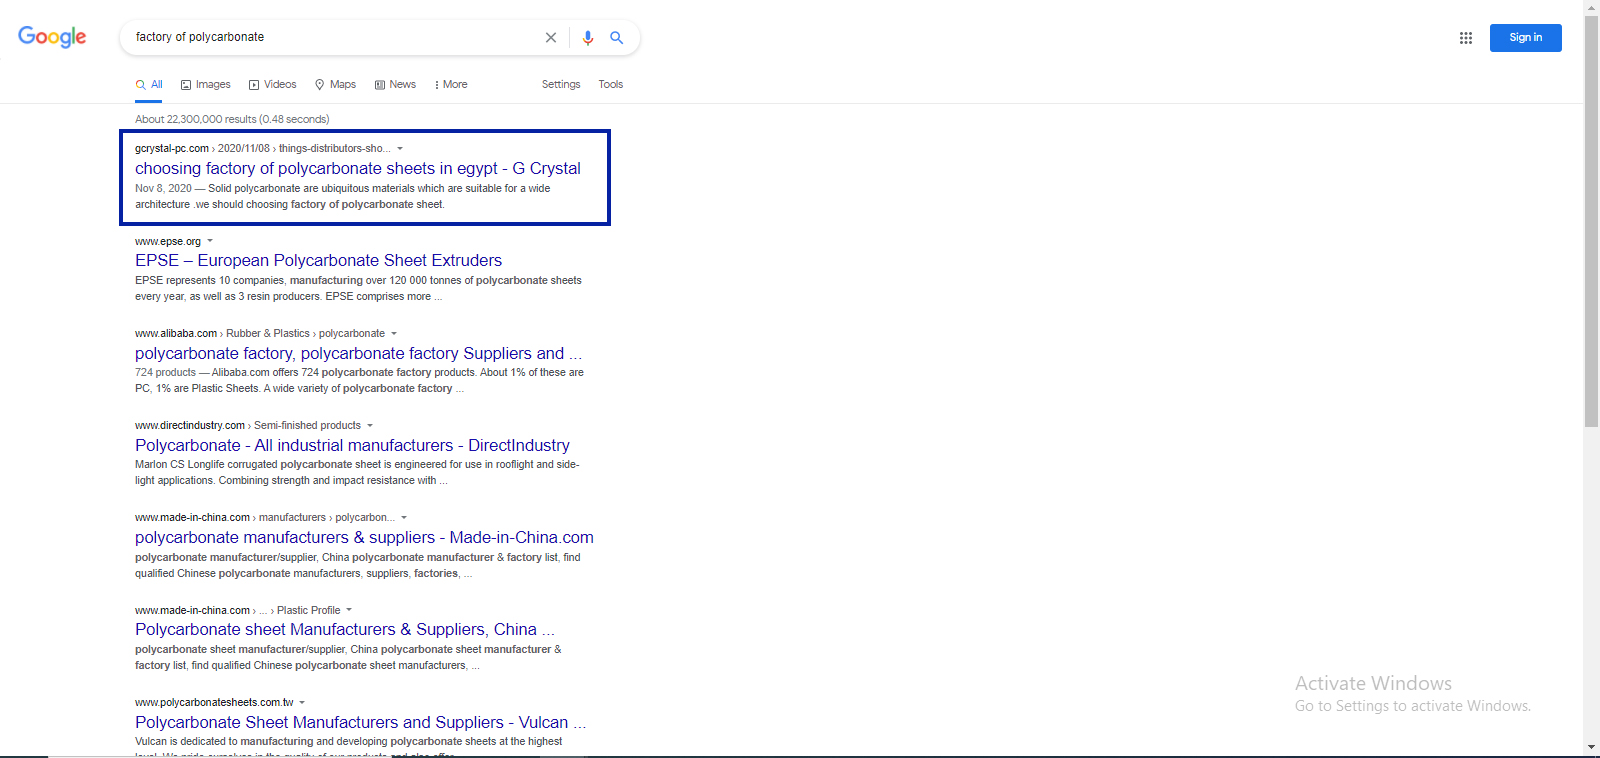
Task: Expand dropdown arrow next to directindustry.com breadcrumb
Action: (x=370, y=426)
